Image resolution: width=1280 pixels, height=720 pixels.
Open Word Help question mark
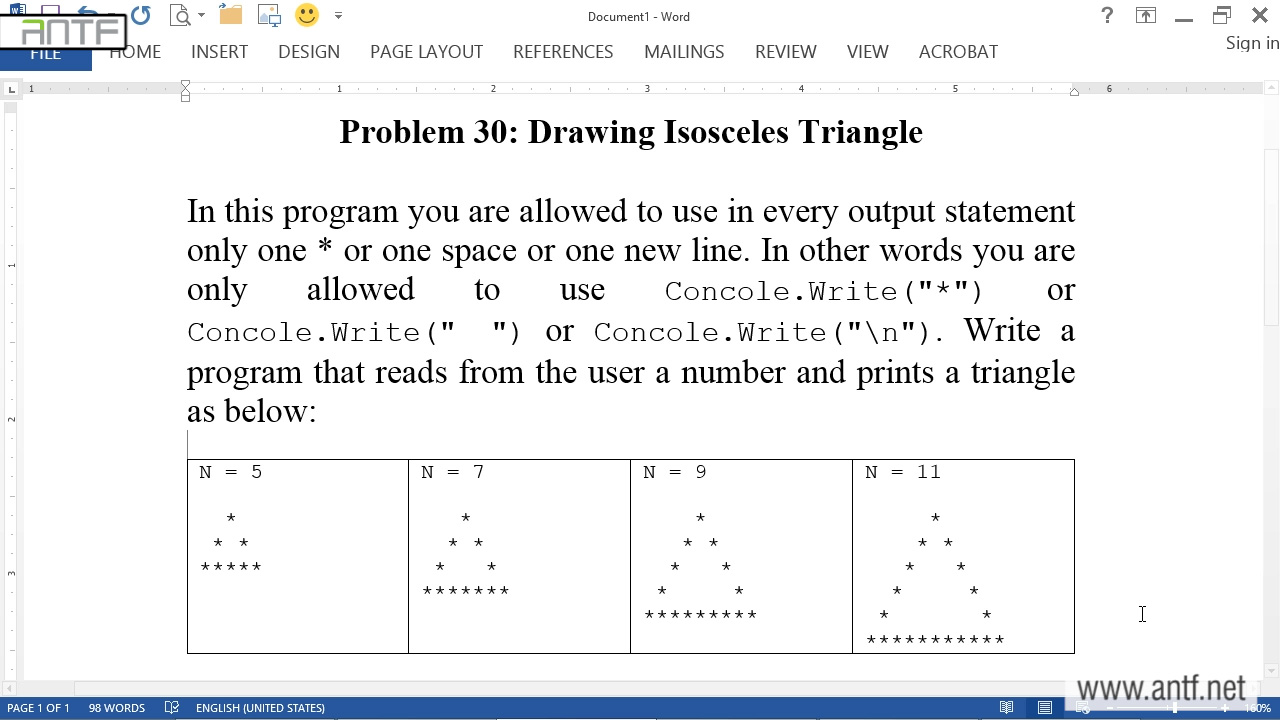tap(1107, 15)
